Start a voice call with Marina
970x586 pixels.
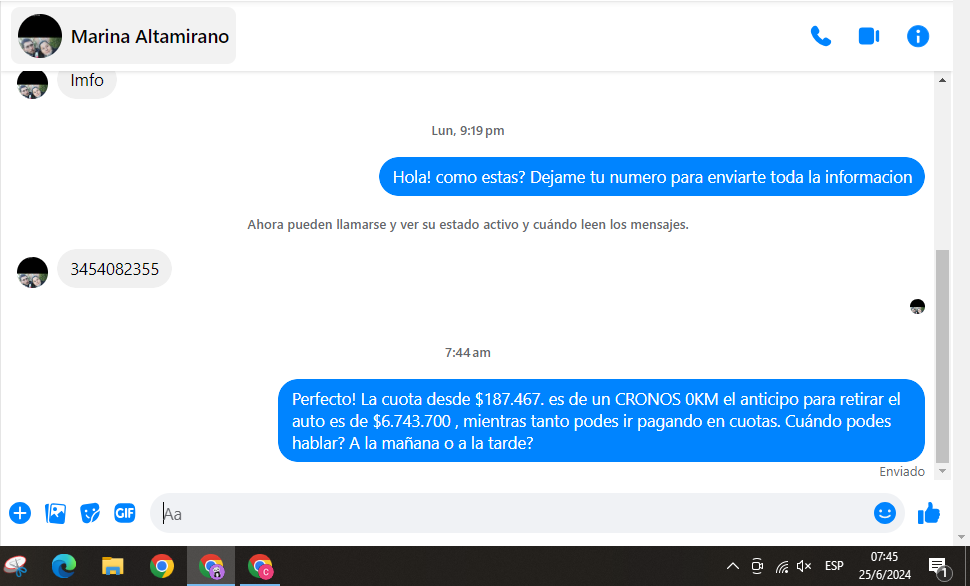click(x=820, y=36)
